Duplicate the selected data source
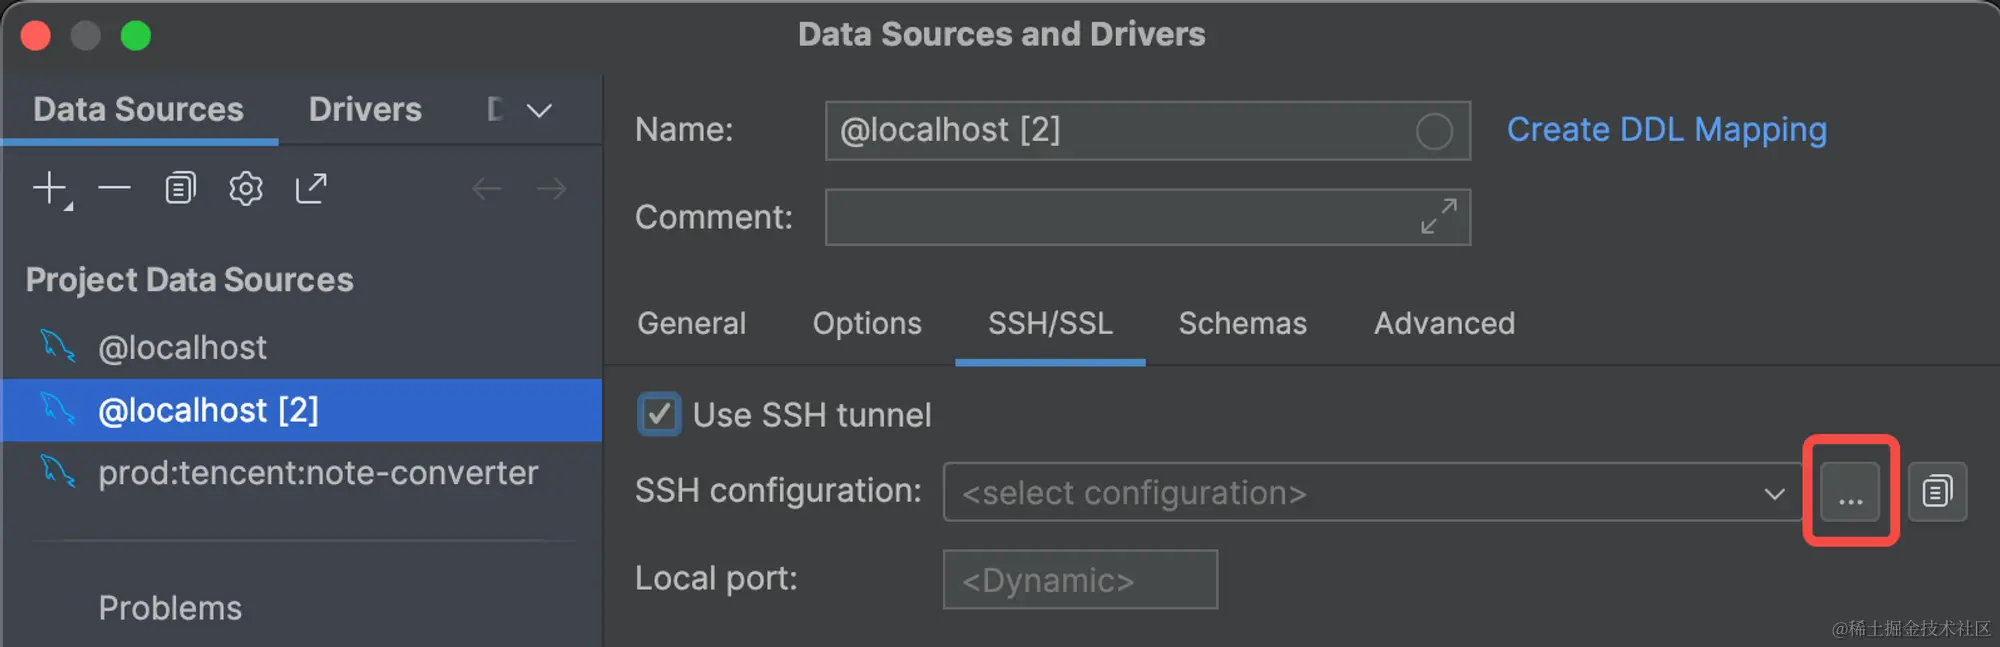 pyautogui.click(x=180, y=188)
